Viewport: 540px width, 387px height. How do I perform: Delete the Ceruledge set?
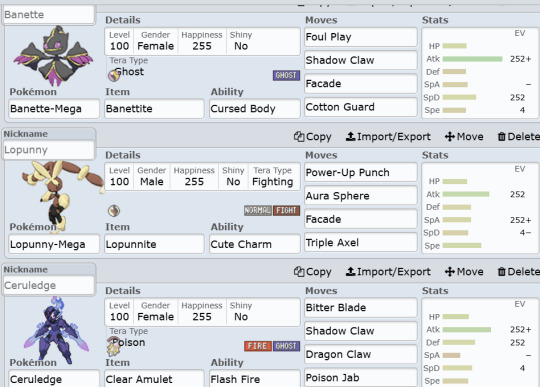(518, 272)
